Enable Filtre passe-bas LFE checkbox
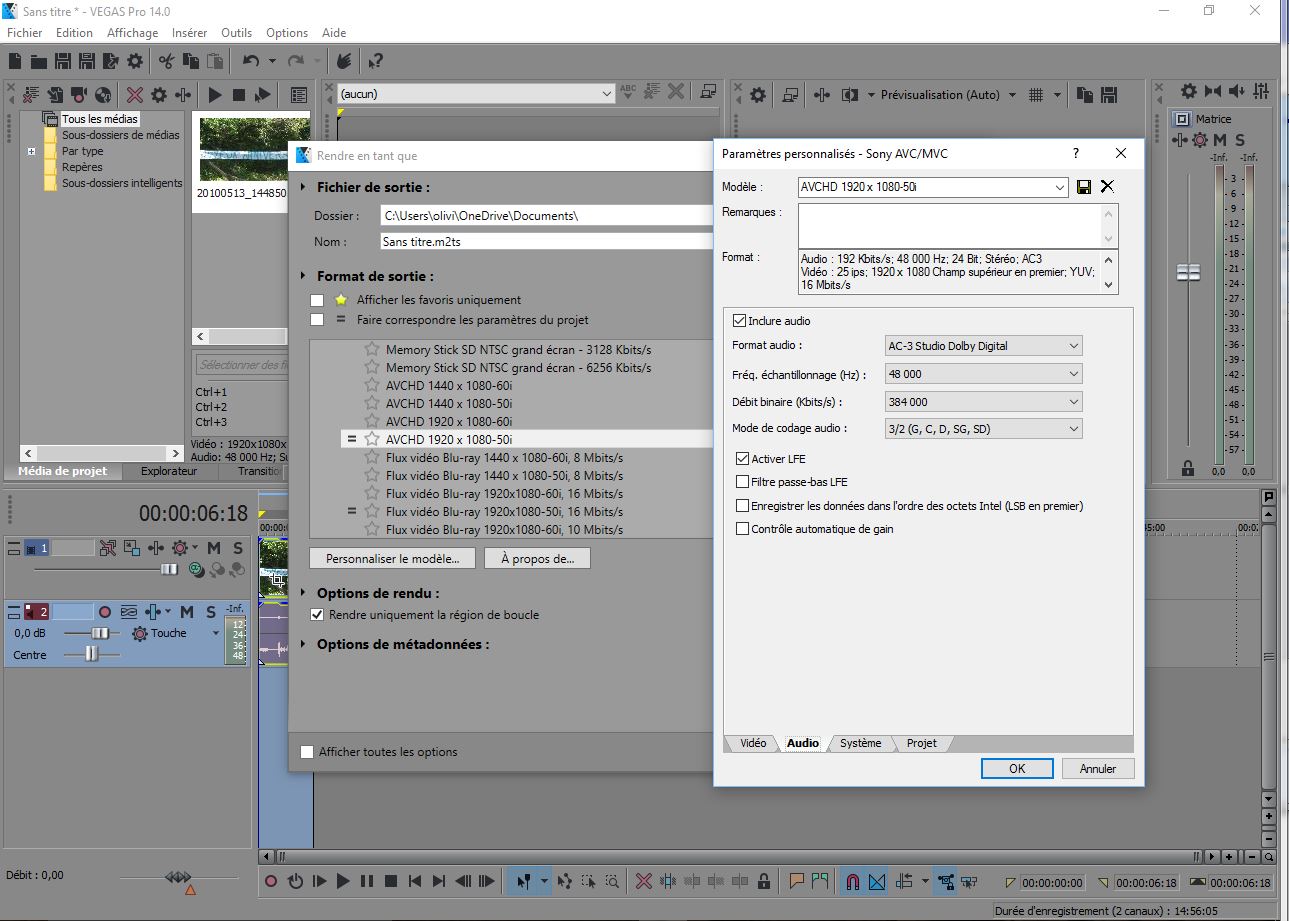The height and width of the screenshot is (921, 1289). click(742, 482)
